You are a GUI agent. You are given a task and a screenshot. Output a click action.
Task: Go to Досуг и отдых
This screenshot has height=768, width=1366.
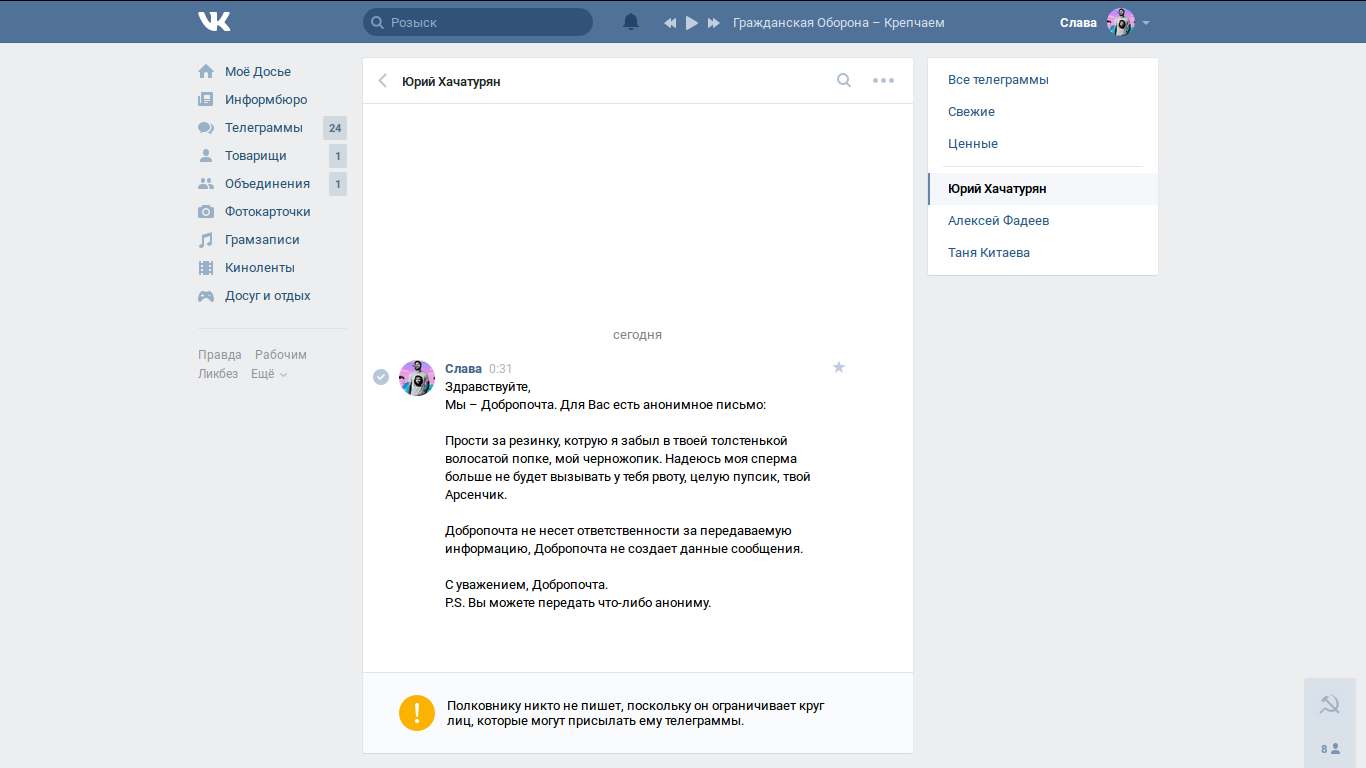(268, 296)
